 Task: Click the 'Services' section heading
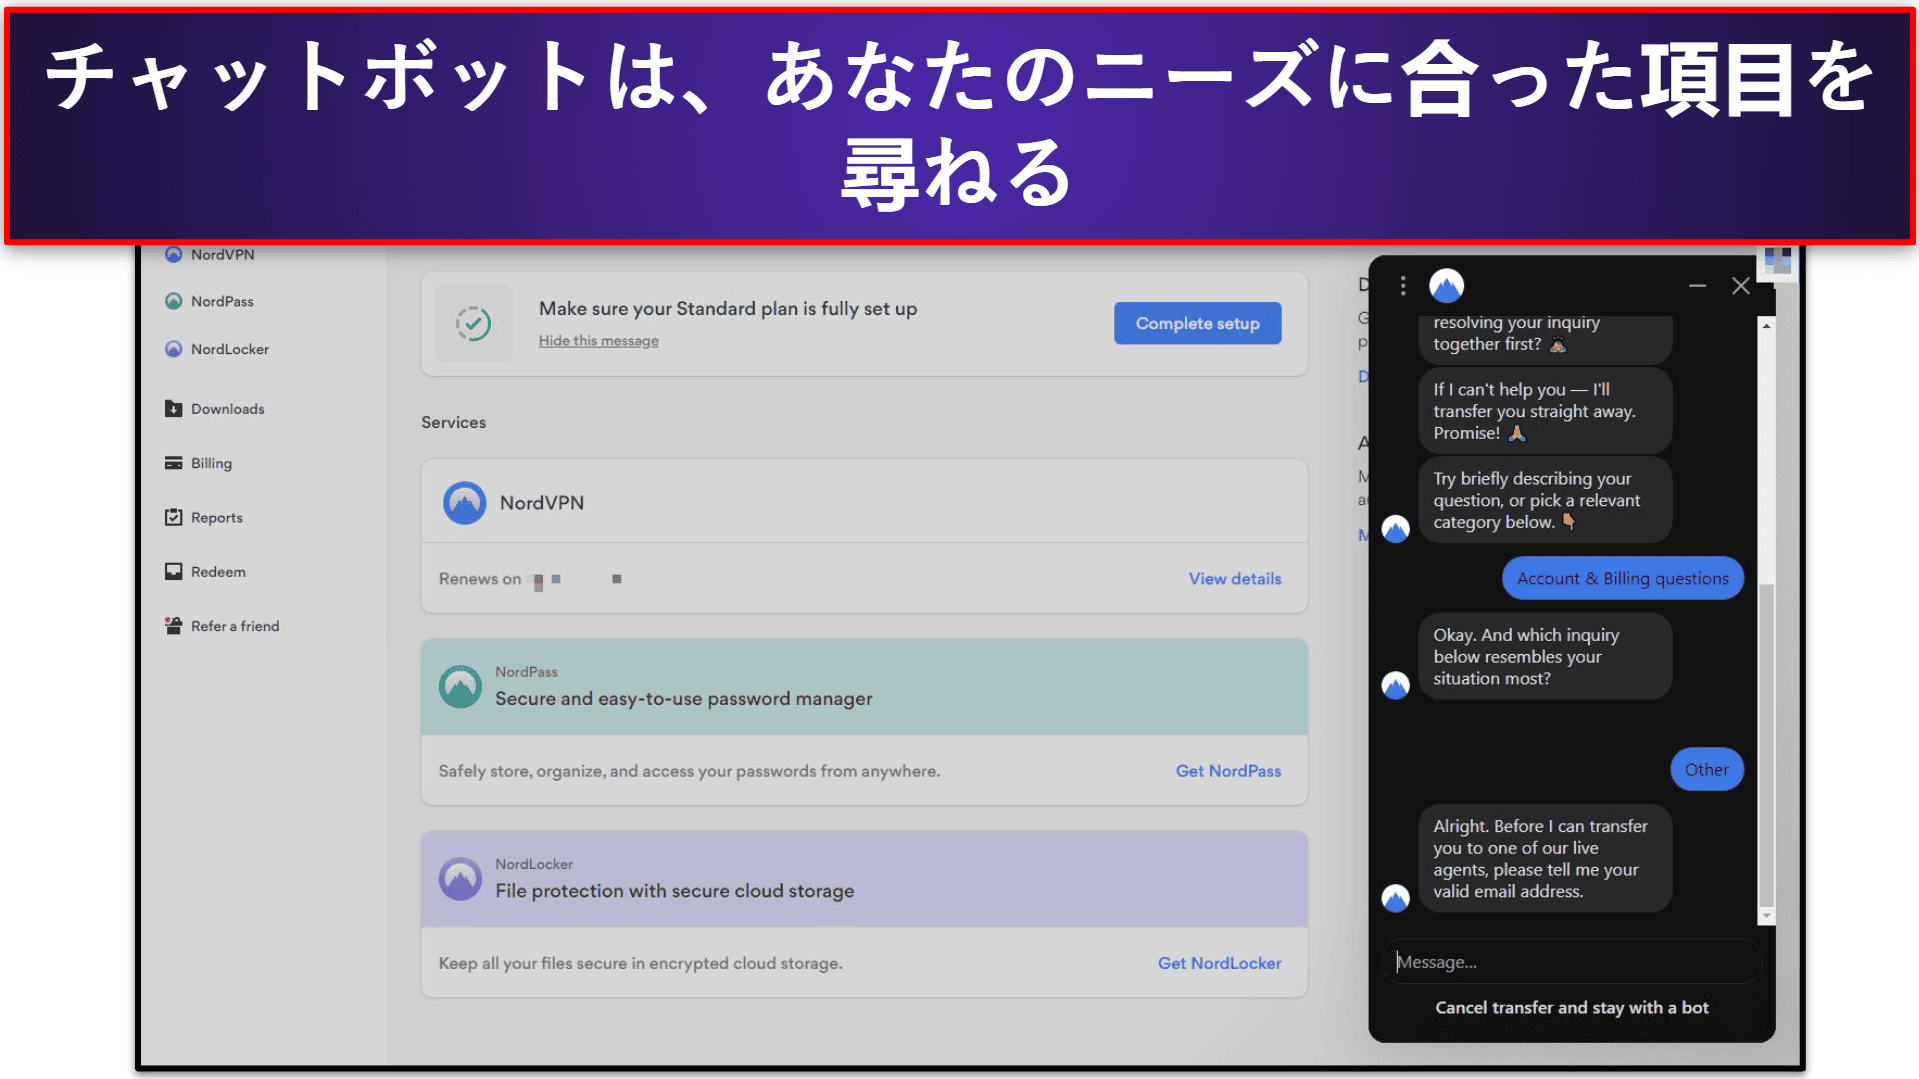453,422
